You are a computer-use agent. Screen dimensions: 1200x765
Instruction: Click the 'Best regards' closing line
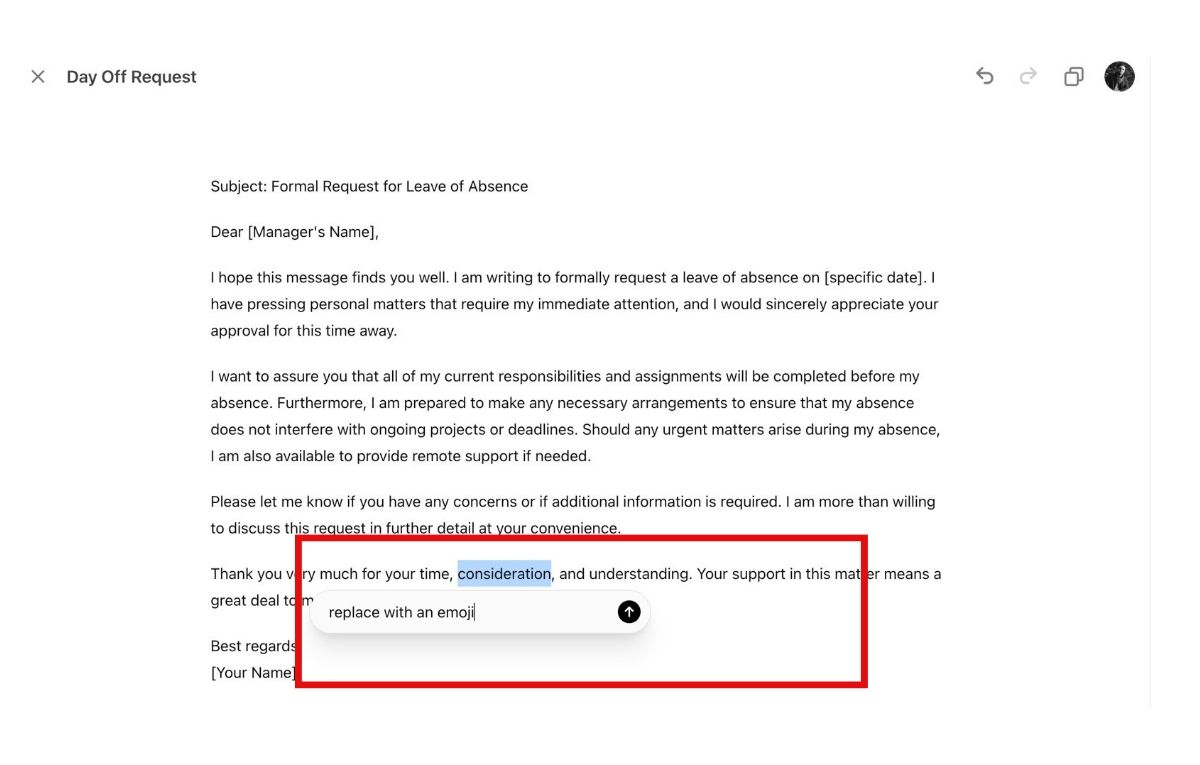252,646
